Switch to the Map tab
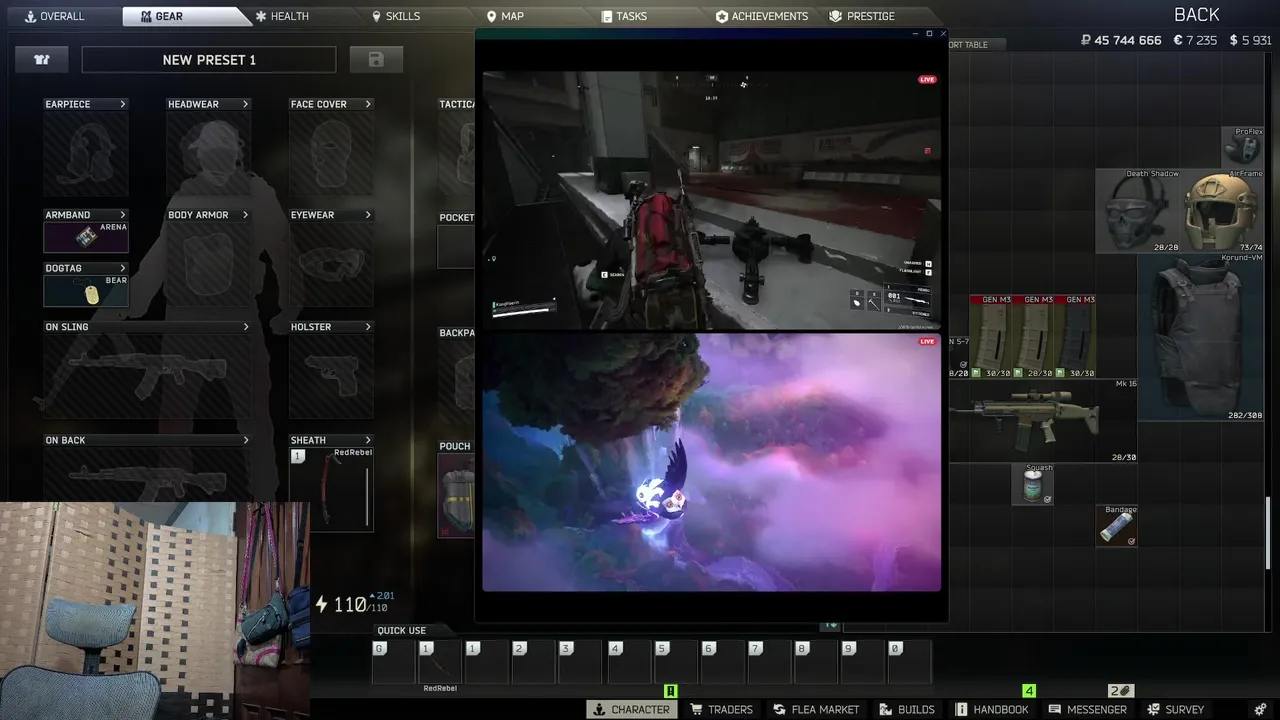Viewport: 1280px width, 720px height. click(x=505, y=16)
